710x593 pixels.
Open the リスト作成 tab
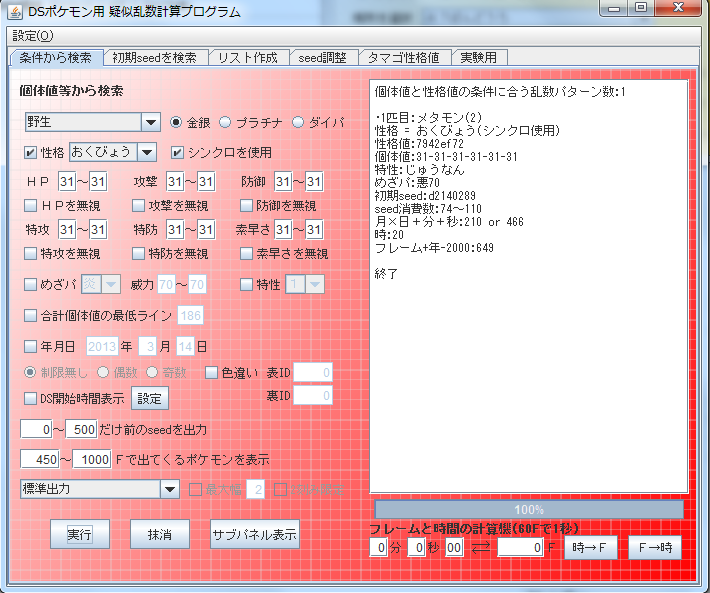click(248, 57)
